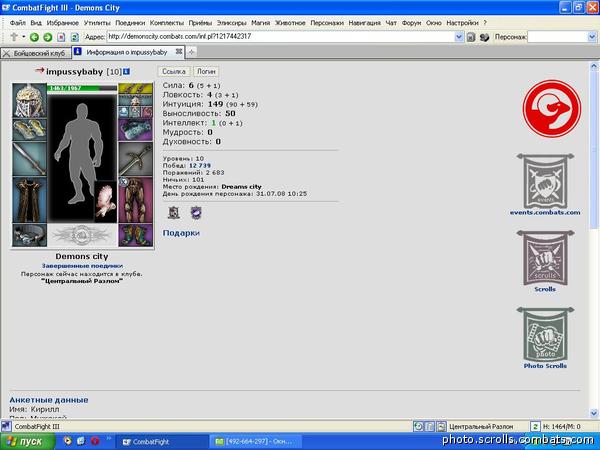Image resolution: width=600 pixels, height=450 pixels.
Task: Click the belt equipment slot
Action: click(29, 235)
